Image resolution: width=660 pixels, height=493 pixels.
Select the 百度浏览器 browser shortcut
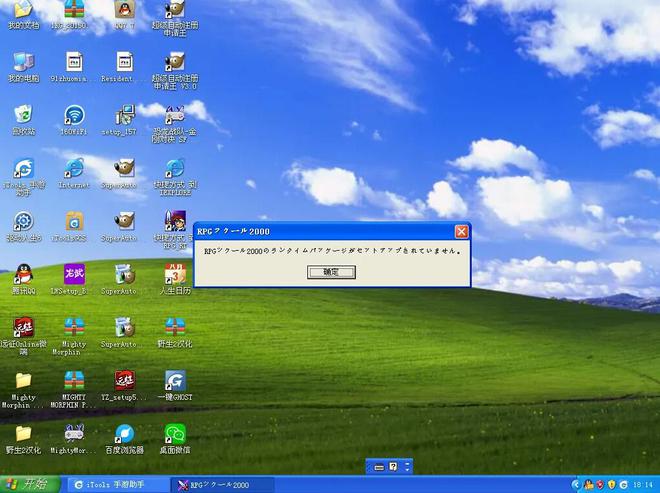click(x=125, y=439)
